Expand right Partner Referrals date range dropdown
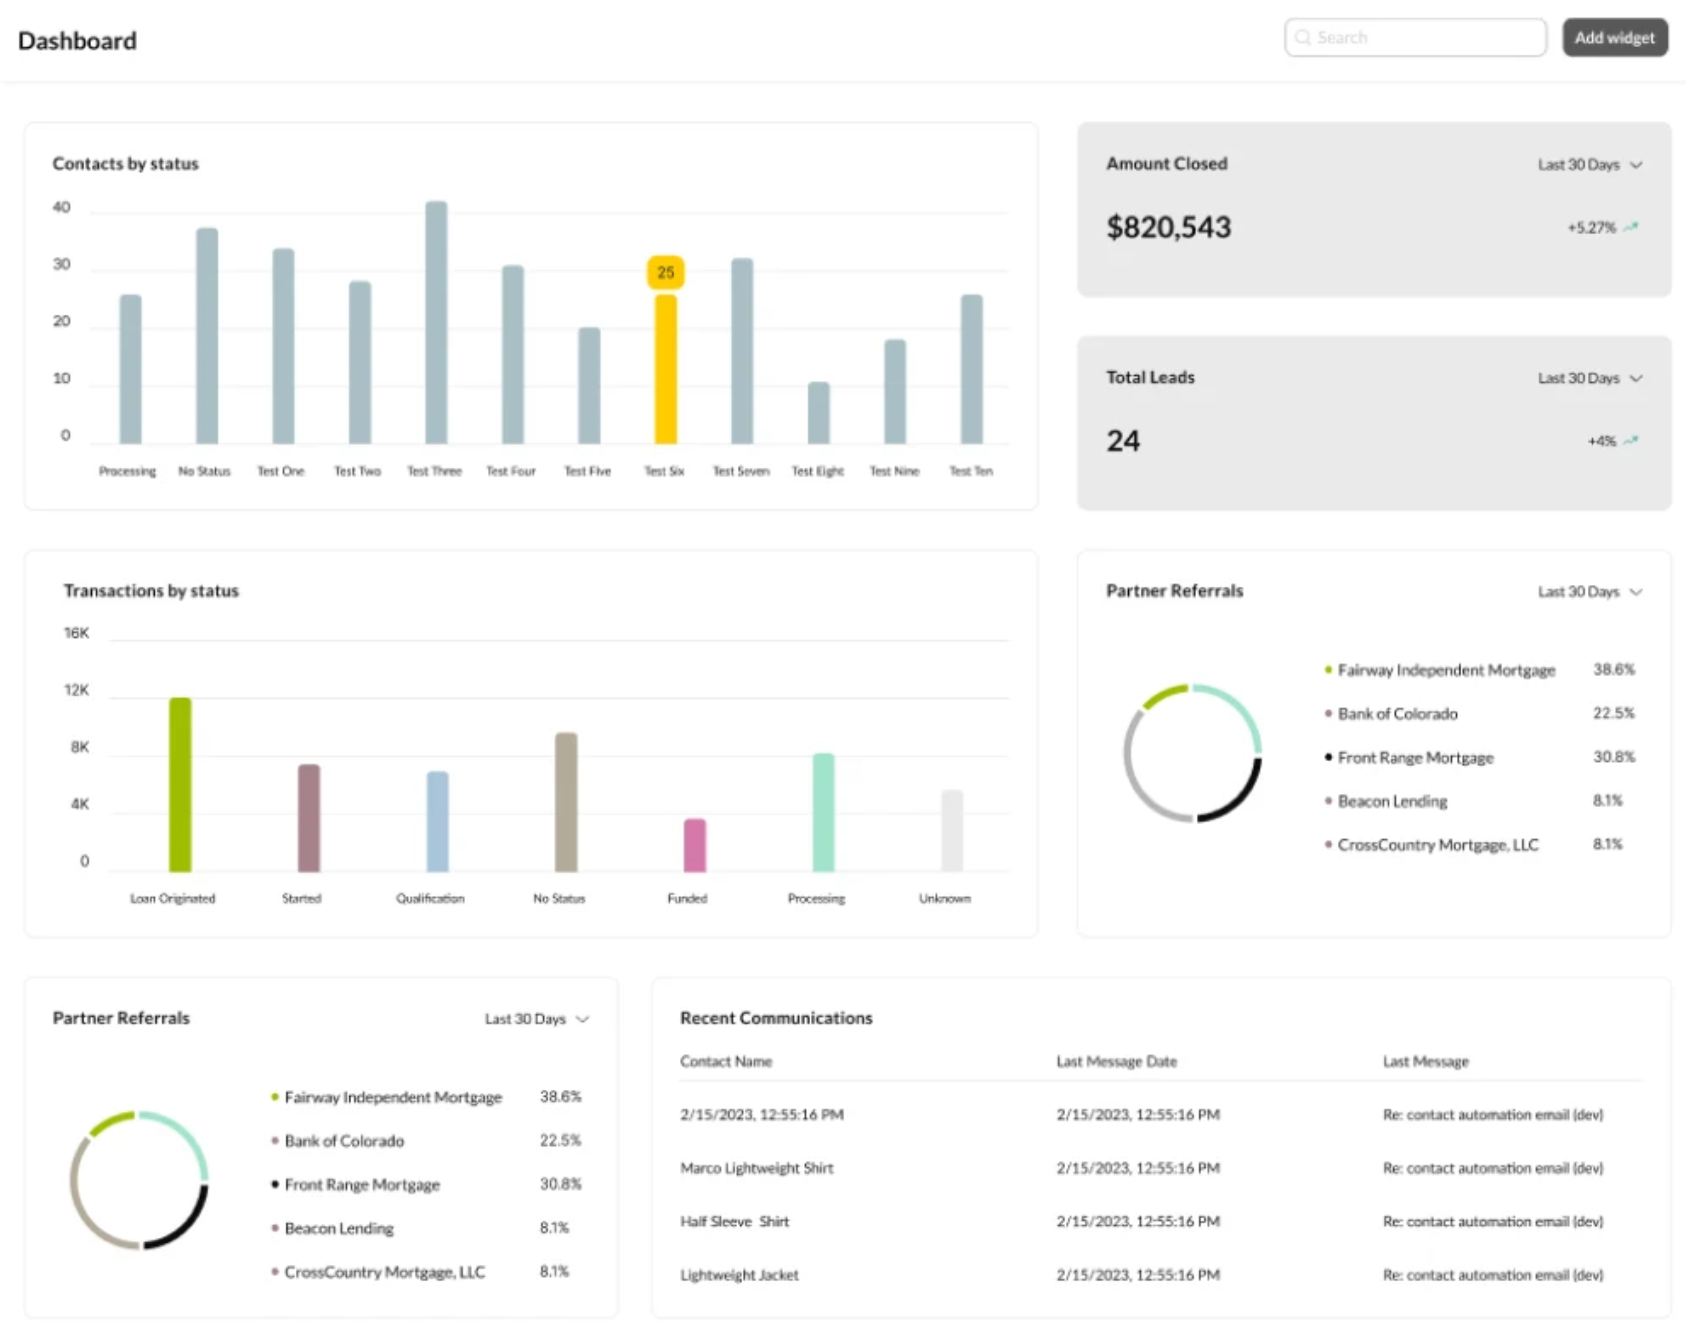 point(1590,592)
